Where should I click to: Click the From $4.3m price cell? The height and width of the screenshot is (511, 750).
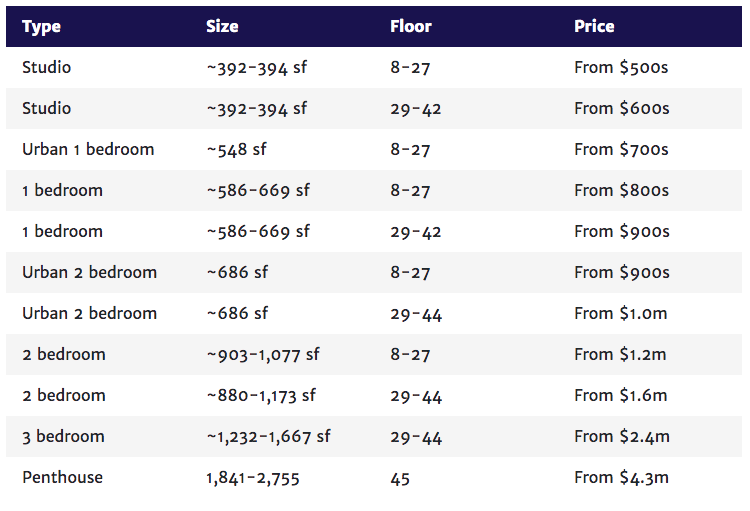coord(621,478)
